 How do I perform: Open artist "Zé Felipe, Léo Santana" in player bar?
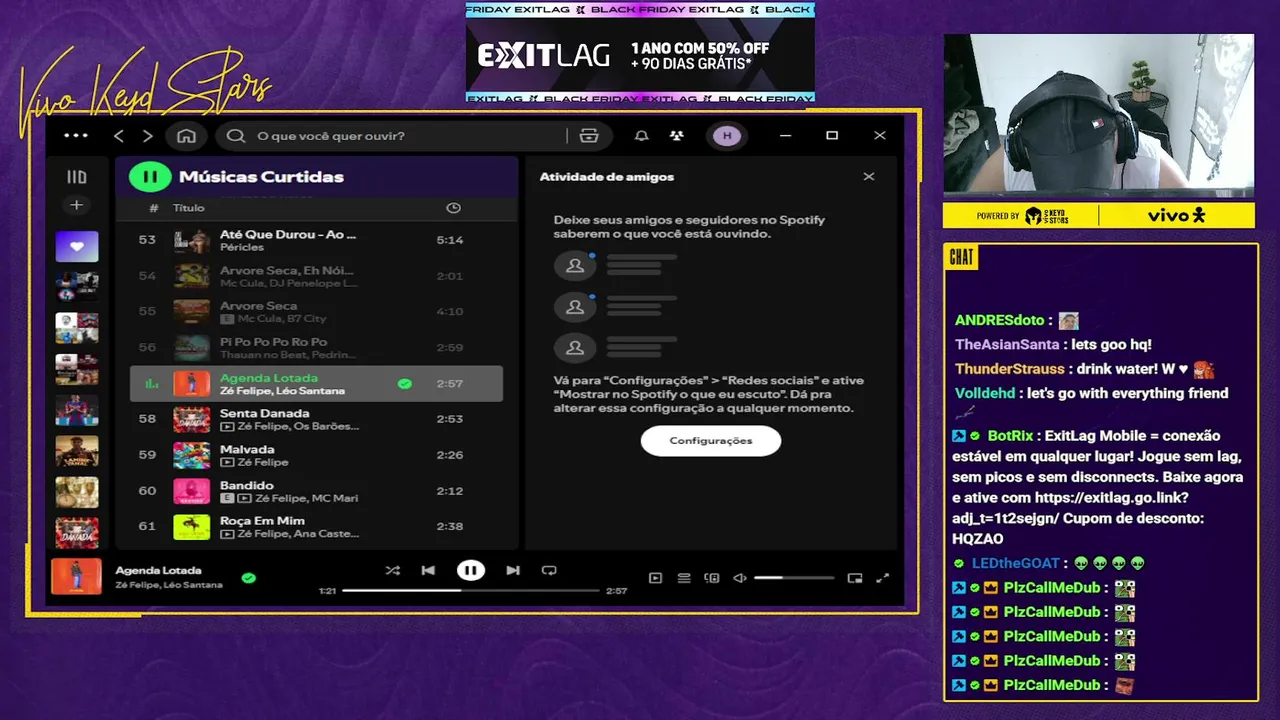click(x=168, y=585)
